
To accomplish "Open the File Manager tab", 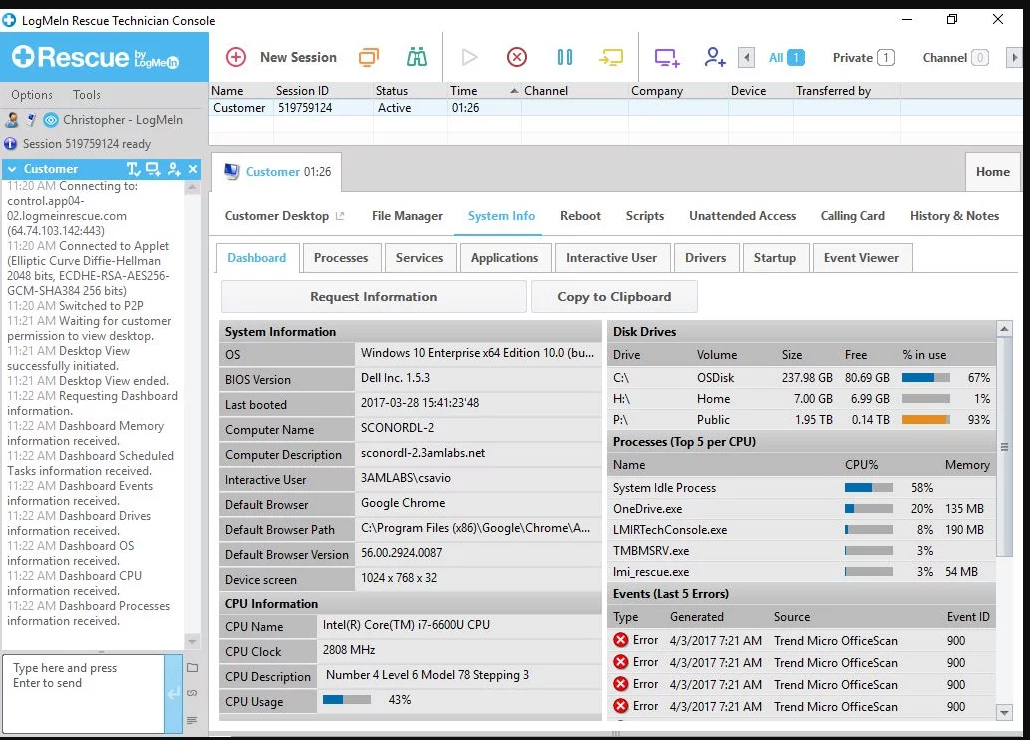I will (407, 216).
